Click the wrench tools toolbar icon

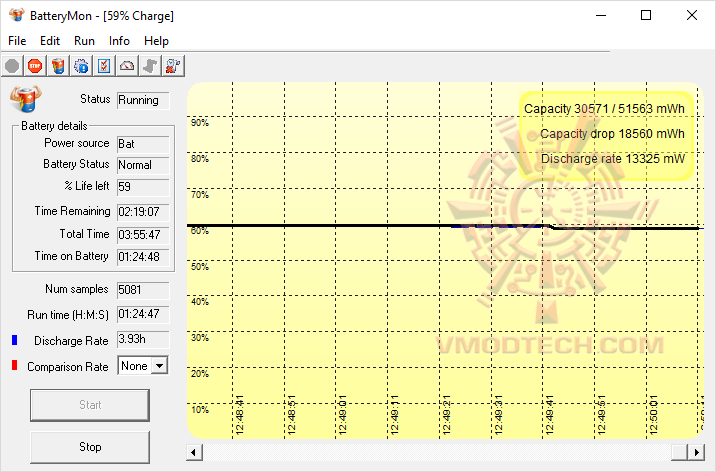pyautogui.click(x=173, y=66)
